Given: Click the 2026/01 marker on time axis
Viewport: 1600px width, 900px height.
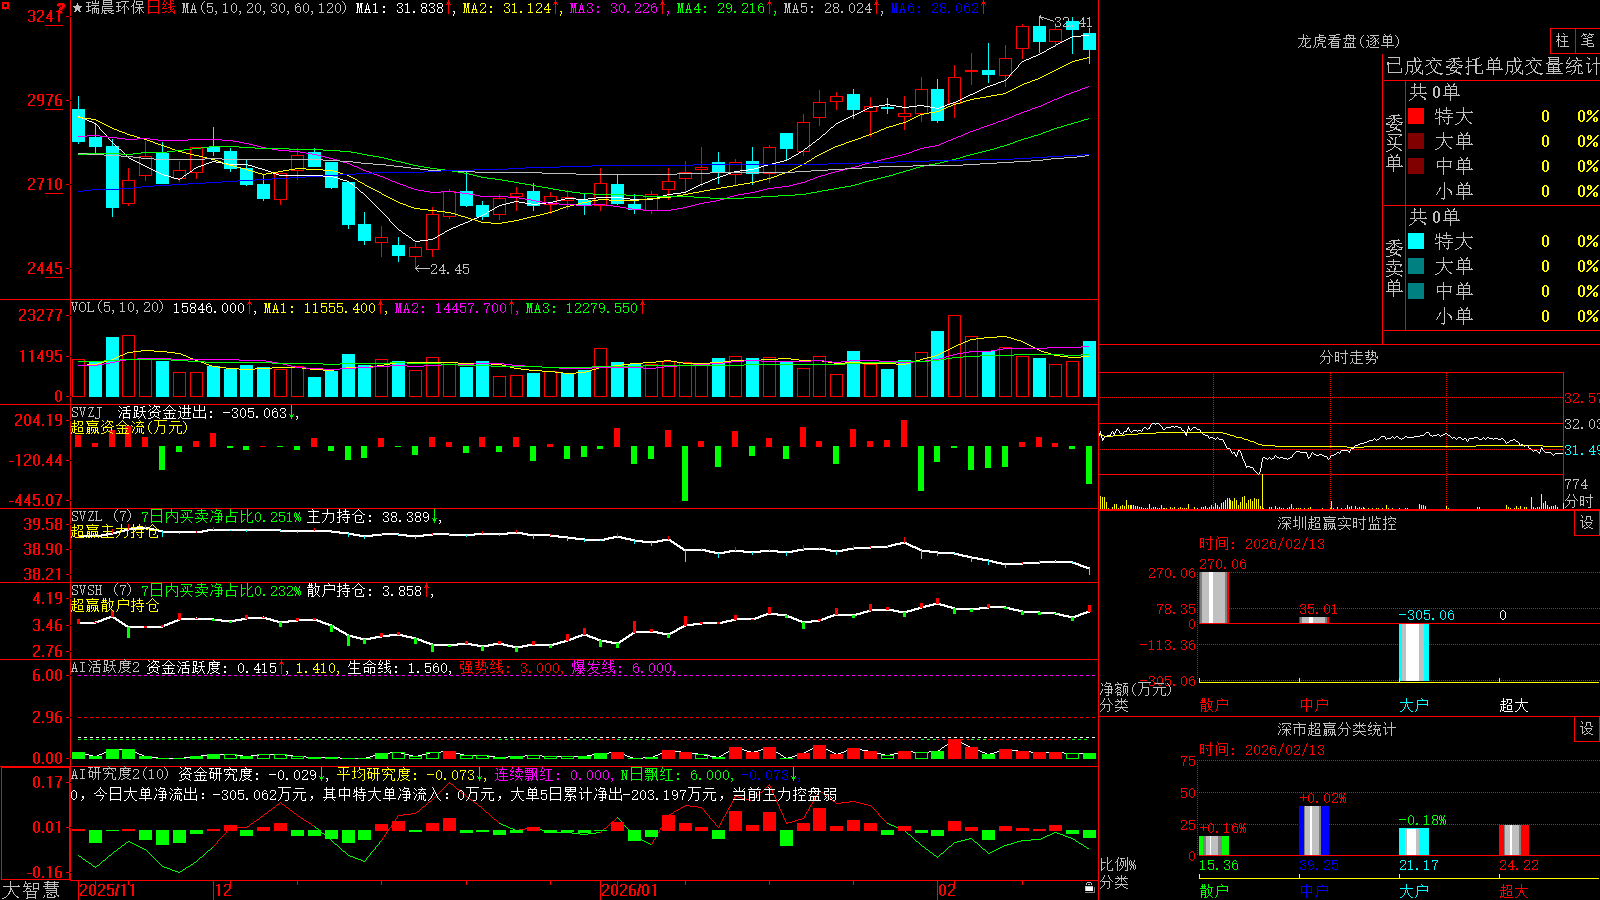Looking at the screenshot, I should click(x=630, y=890).
